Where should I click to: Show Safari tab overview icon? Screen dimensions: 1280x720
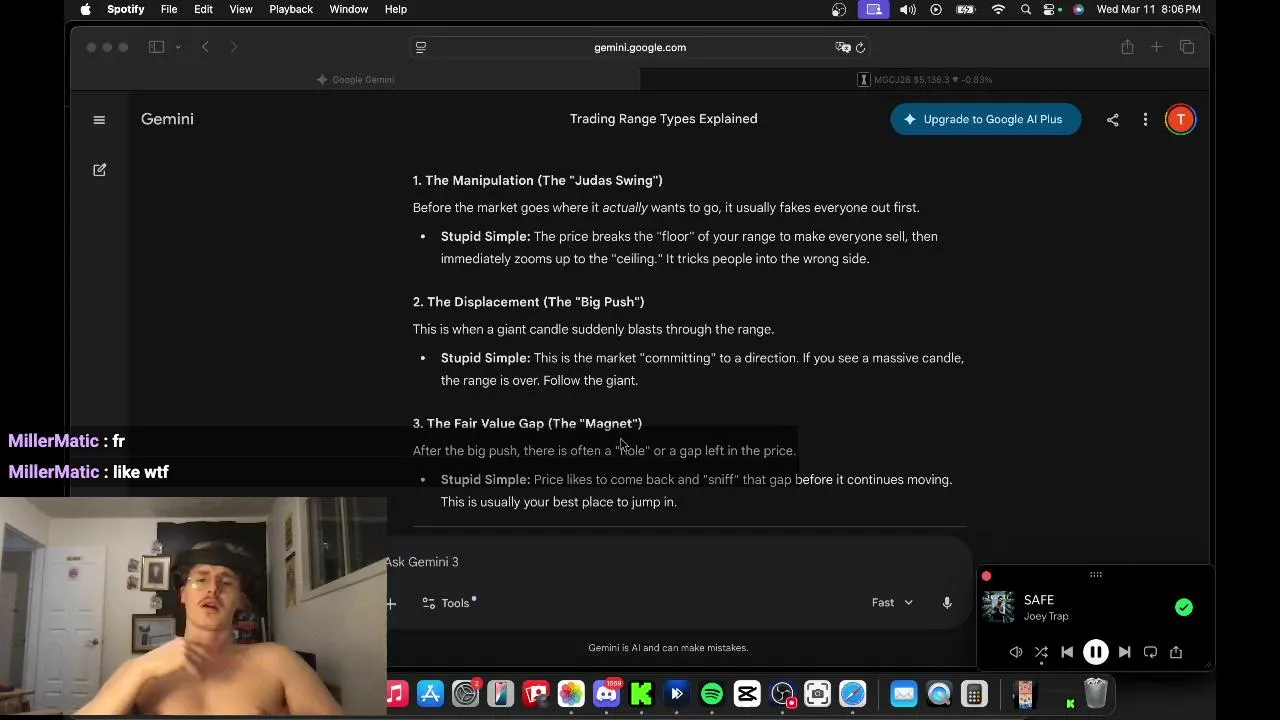pos(1187,47)
